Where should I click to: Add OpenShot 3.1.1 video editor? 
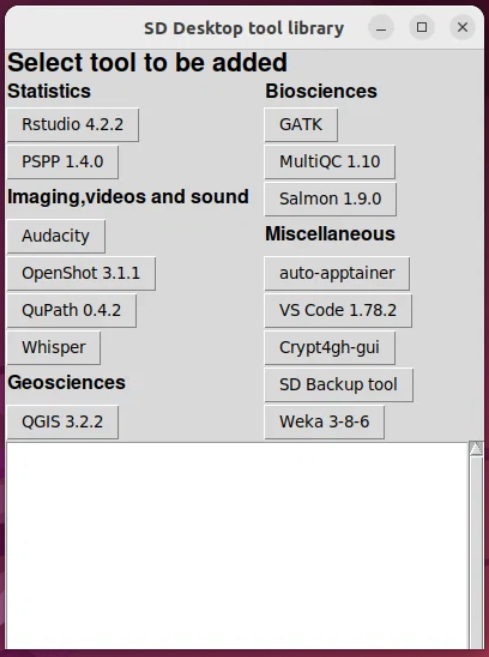click(x=81, y=273)
